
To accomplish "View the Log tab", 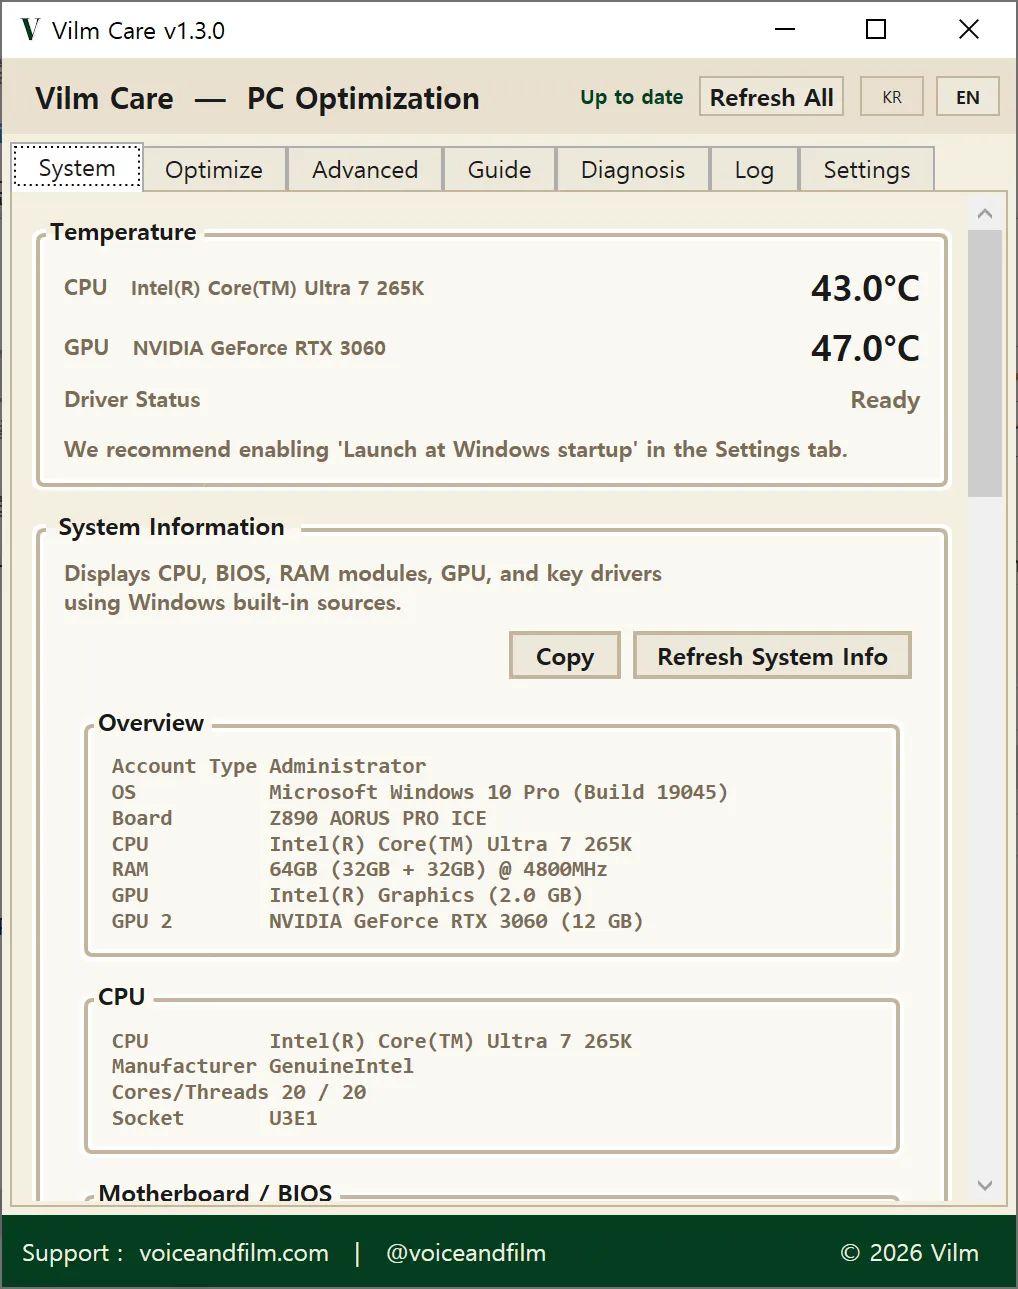I will pos(754,170).
